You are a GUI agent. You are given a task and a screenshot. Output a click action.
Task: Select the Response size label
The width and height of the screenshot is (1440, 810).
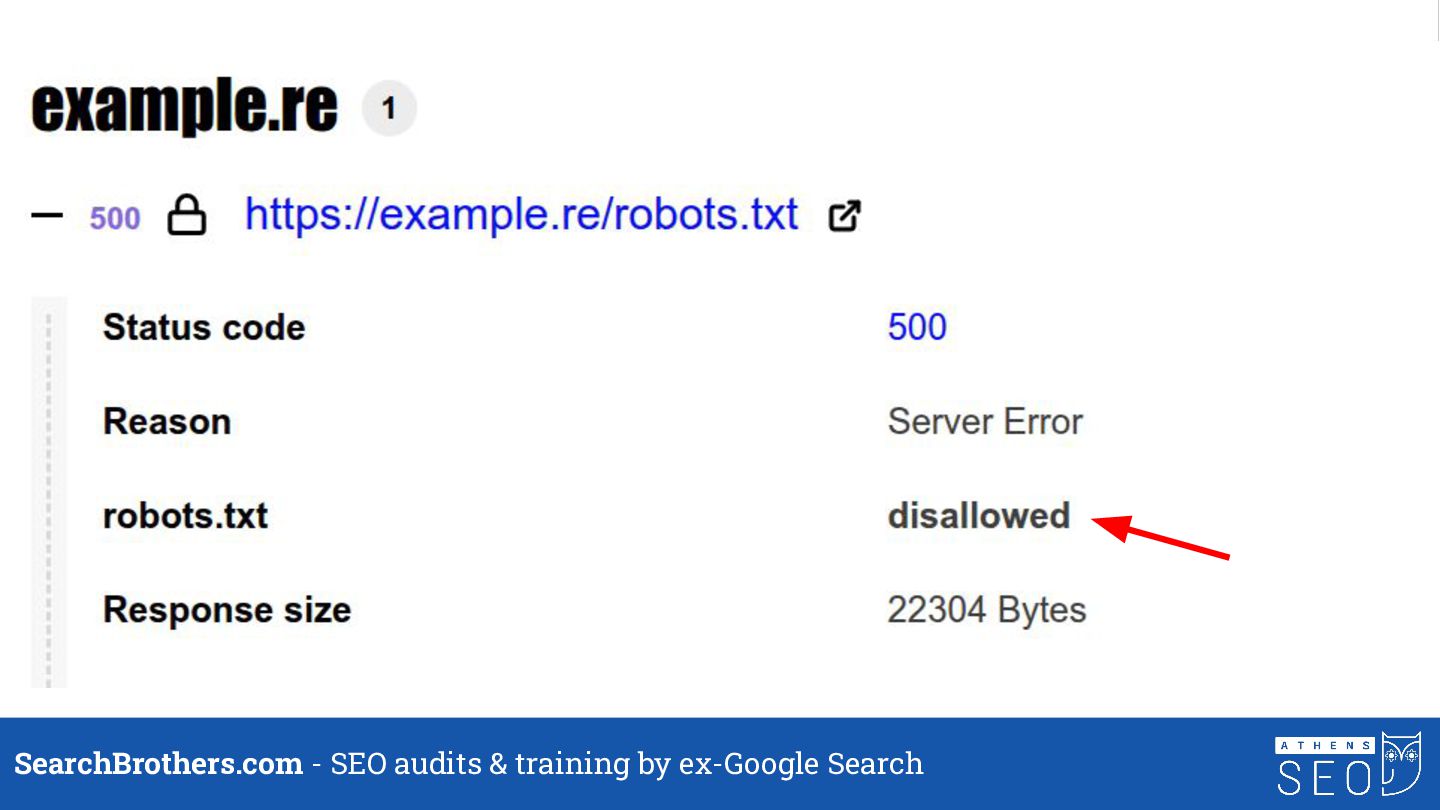[227, 610]
